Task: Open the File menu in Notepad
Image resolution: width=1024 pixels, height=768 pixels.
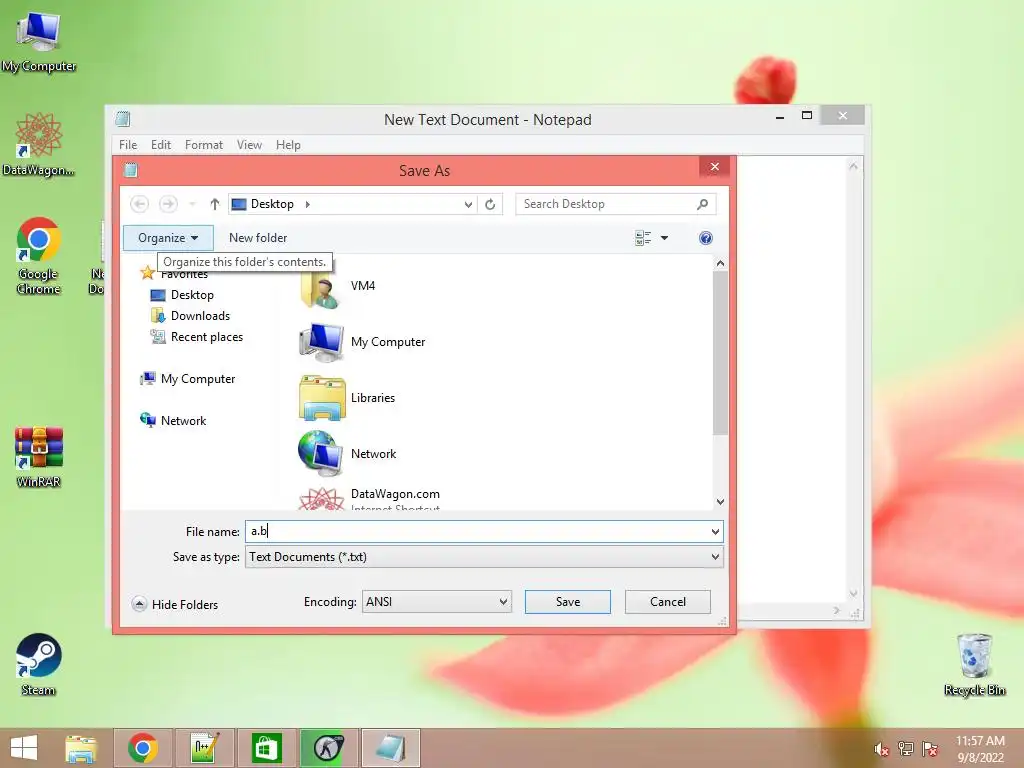Action: pyautogui.click(x=128, y=145)
